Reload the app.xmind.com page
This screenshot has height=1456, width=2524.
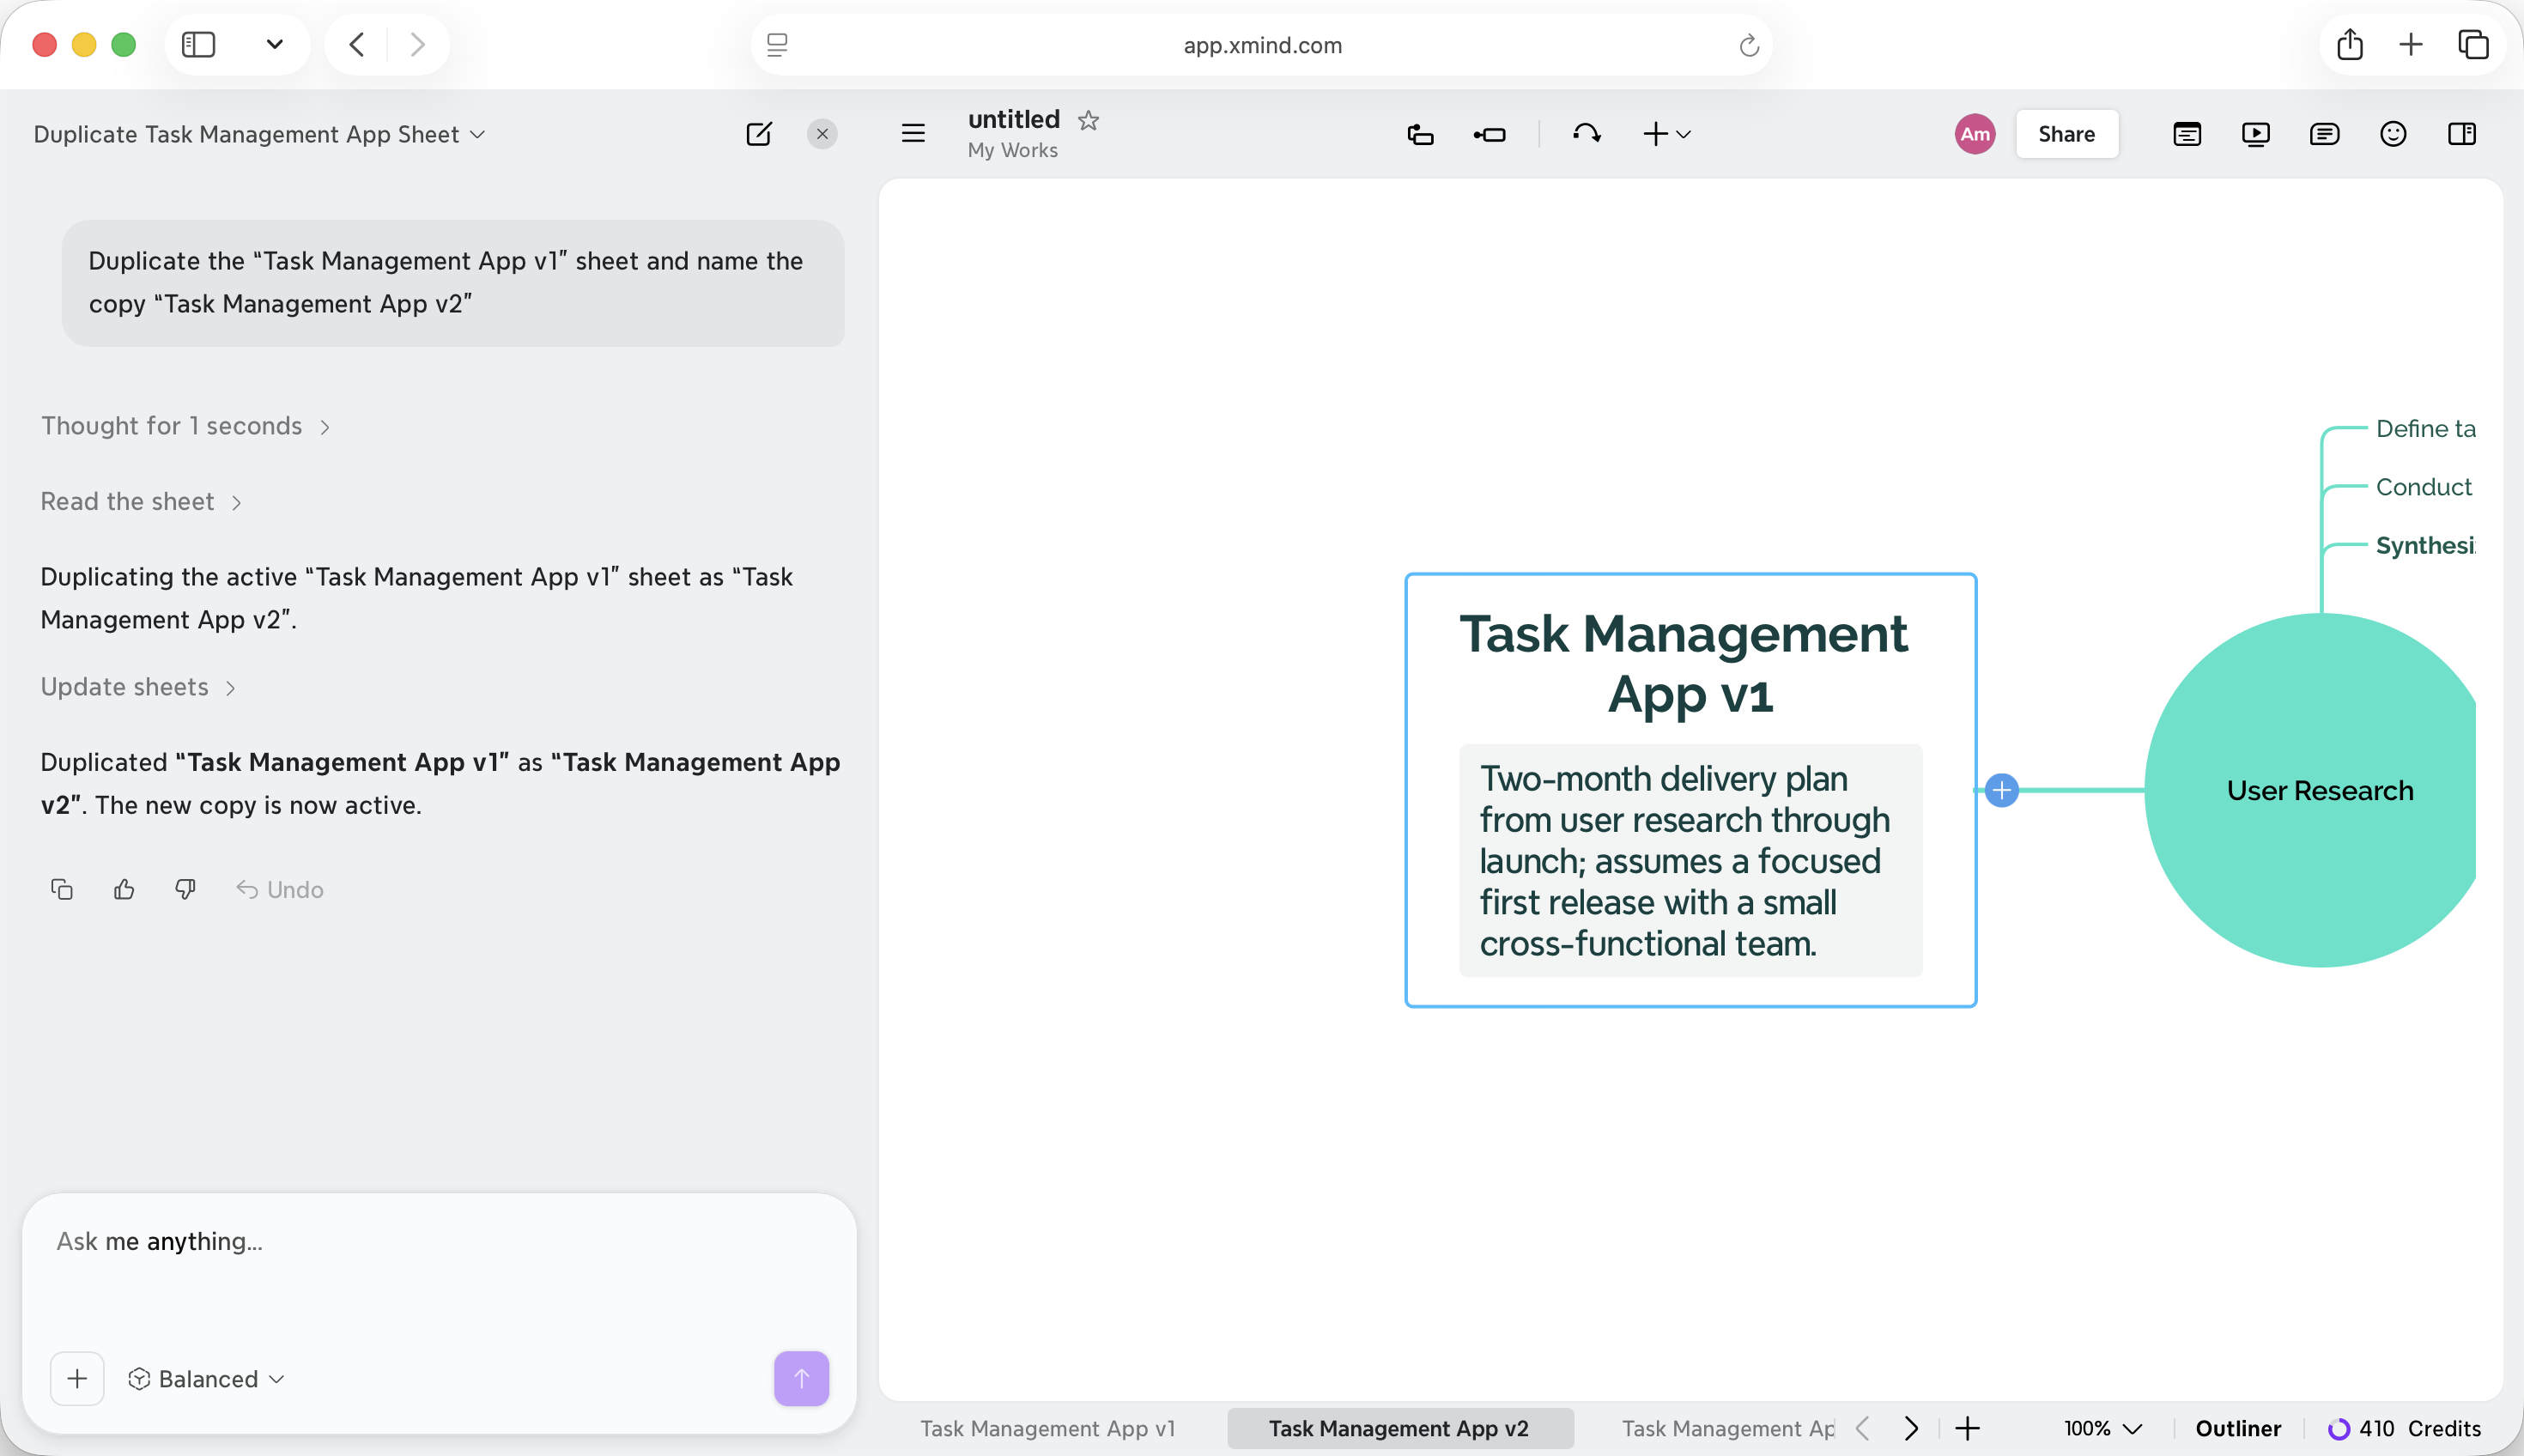[1749, 45]
